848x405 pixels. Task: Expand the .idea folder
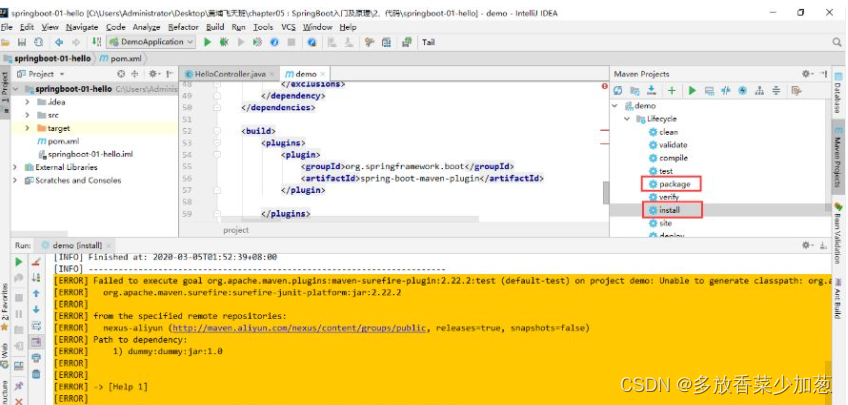point(27,102)
